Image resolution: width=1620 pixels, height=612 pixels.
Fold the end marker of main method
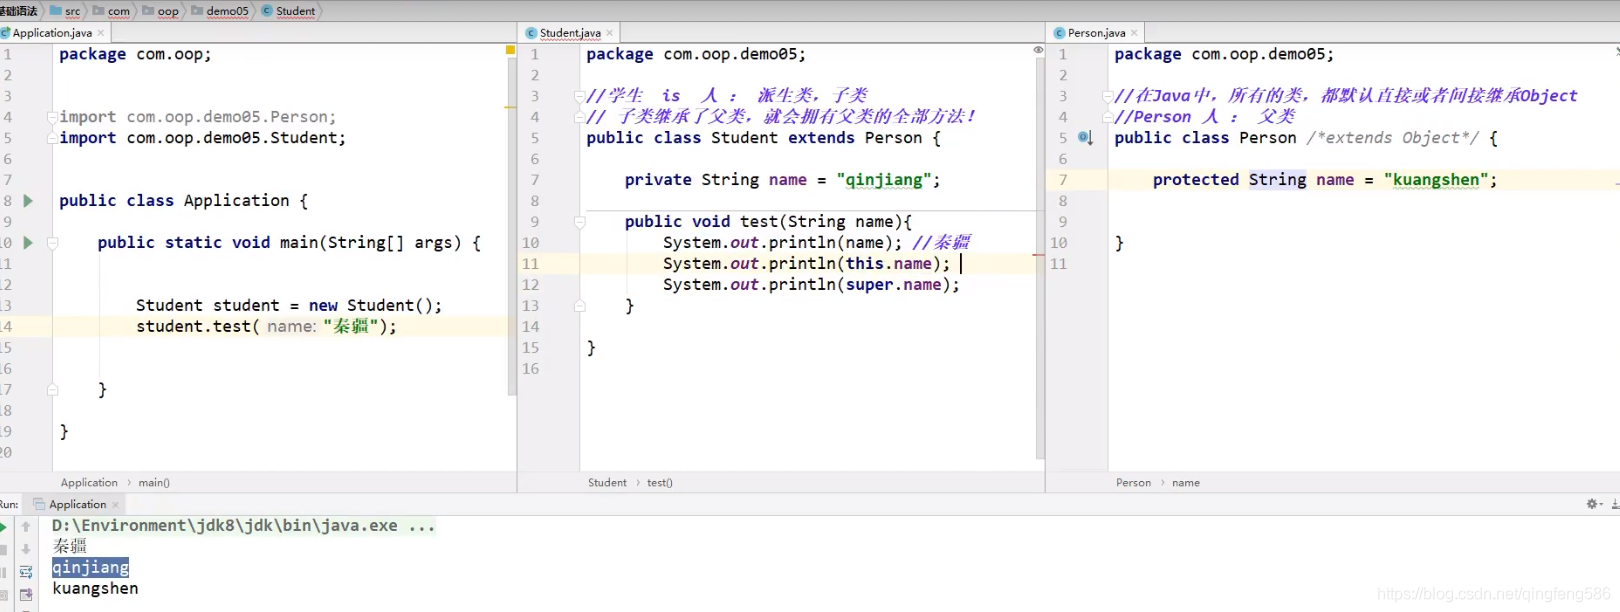click(52, 390)
